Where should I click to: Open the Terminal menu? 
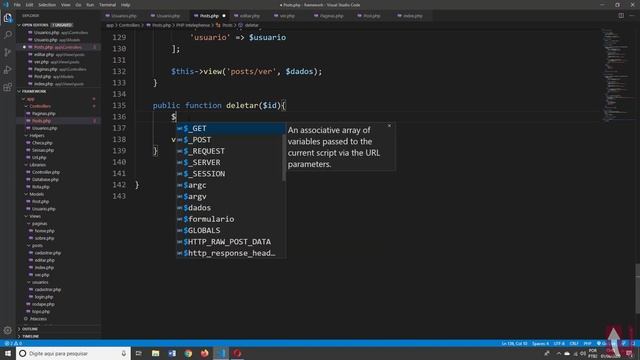click(x=107, y=5)
